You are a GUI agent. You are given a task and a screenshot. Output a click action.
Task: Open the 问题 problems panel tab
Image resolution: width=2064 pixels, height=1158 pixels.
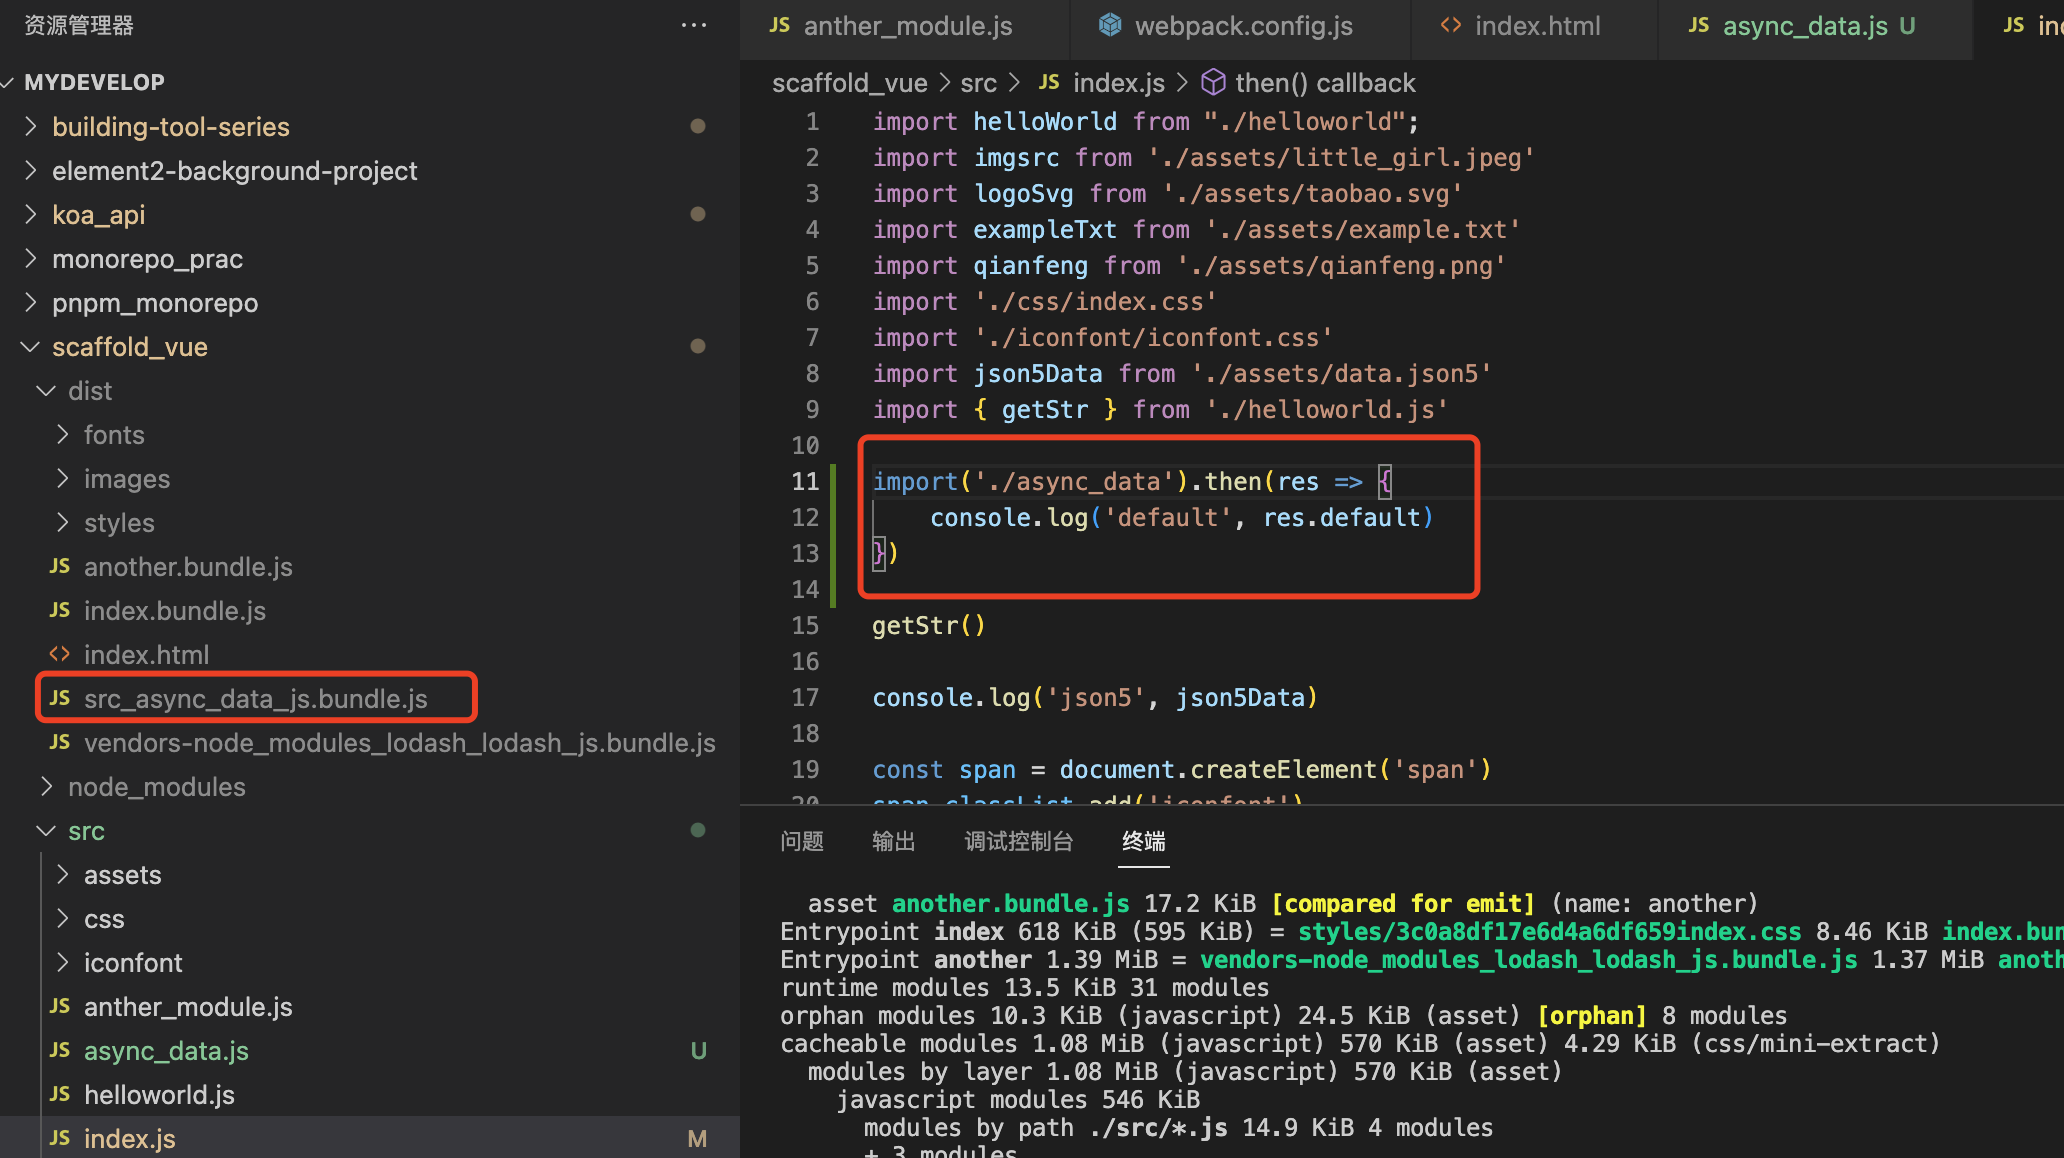click(802, 841)
